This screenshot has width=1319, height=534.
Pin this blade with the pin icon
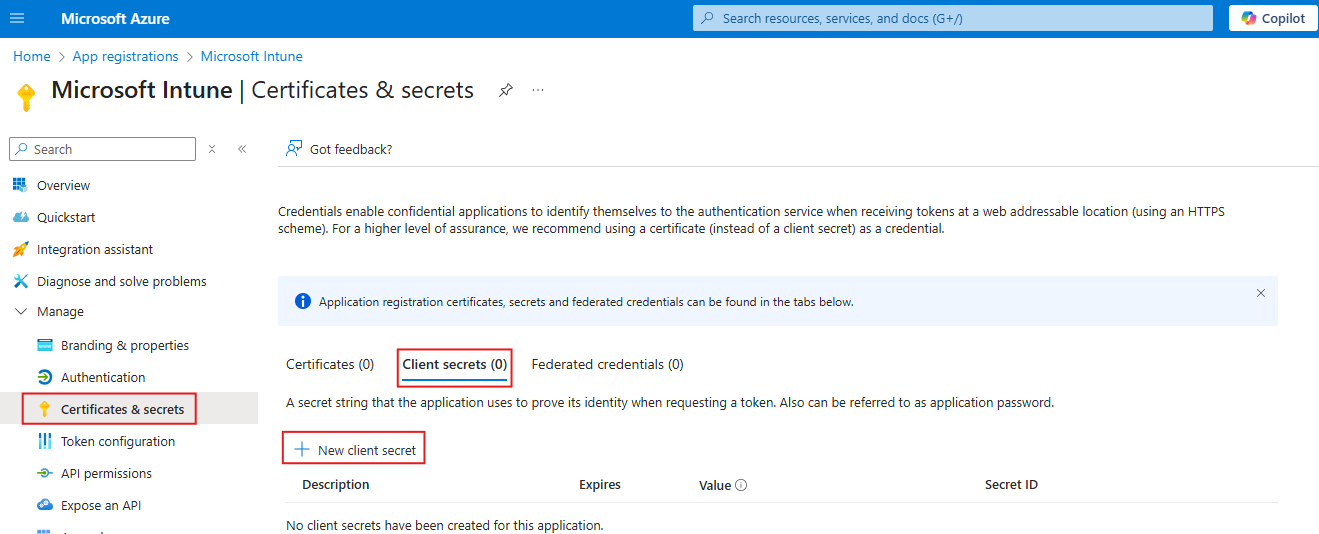(506, 90)
